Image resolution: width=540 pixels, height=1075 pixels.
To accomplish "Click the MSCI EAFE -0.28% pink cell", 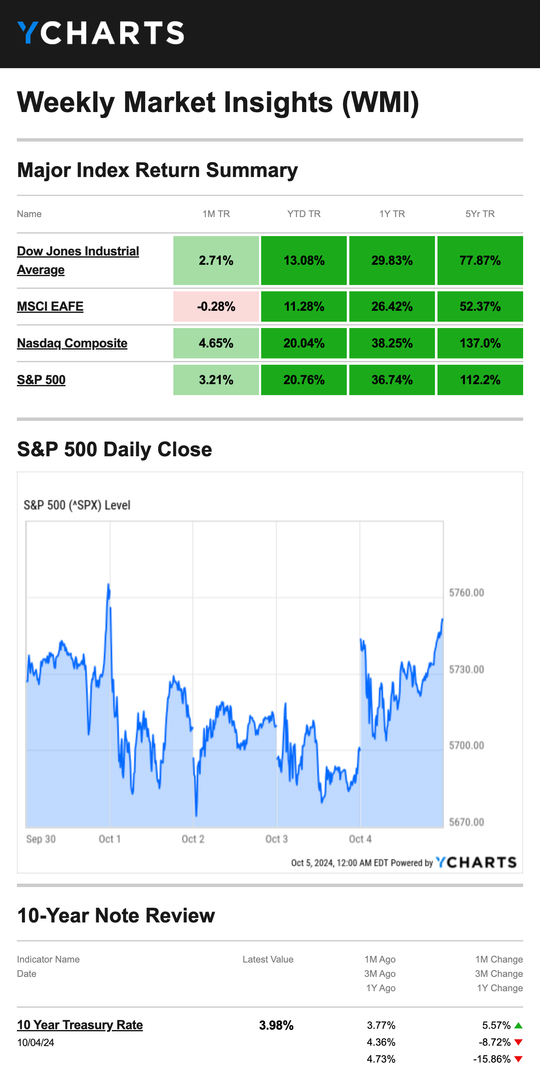I will (x=217, y=306).
